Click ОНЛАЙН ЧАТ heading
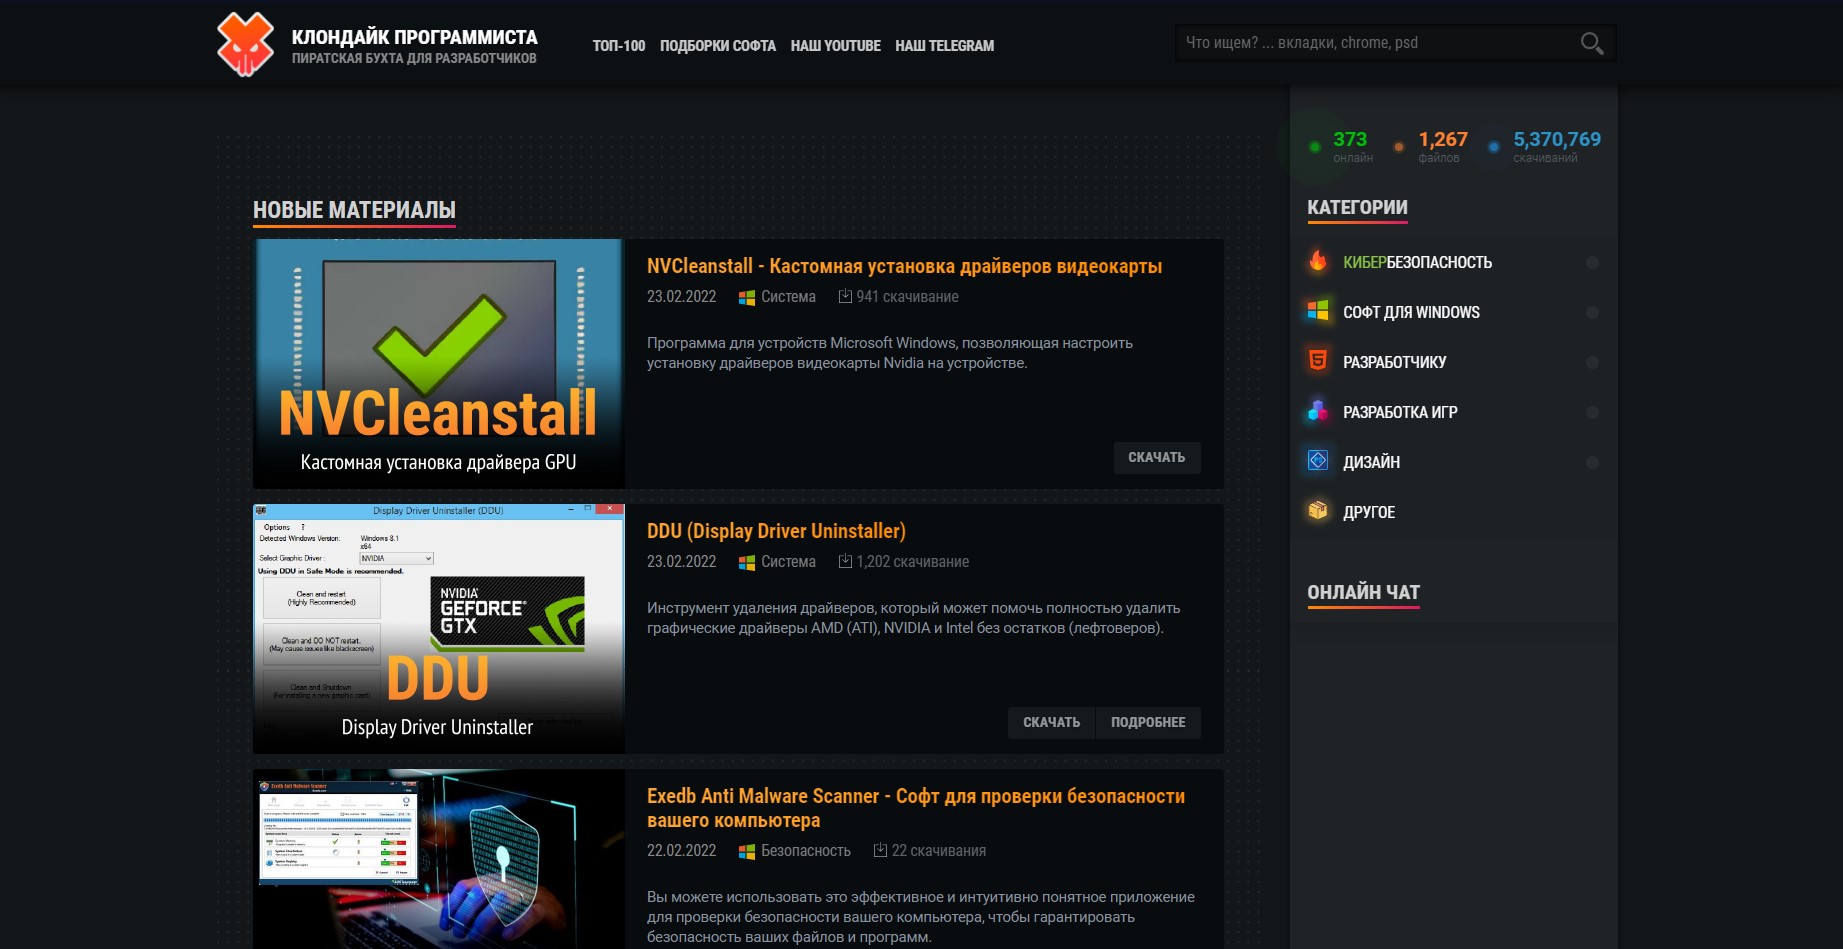Screen dimensions: 1843x949 [1364, 592]
